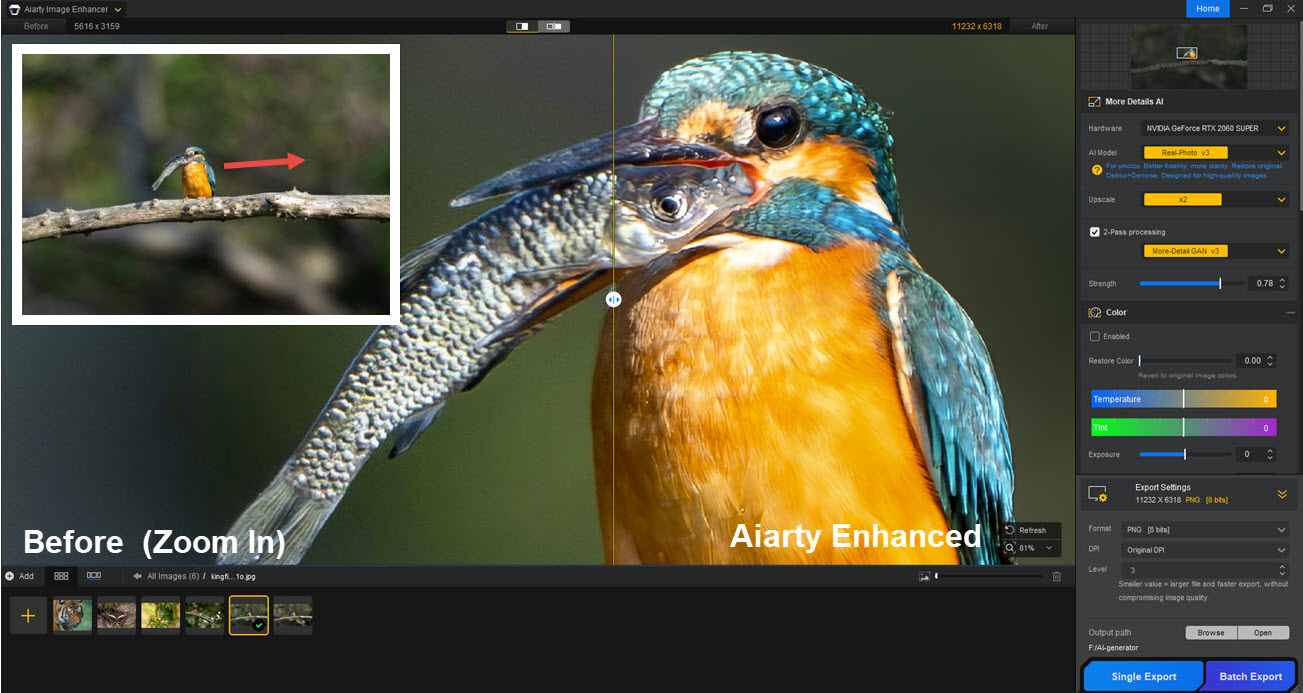Image resolution: width=1303 pixels, height=693 pixels.
Task: Click the Tint gradient slider
Action: click(x=1183, y=427)
